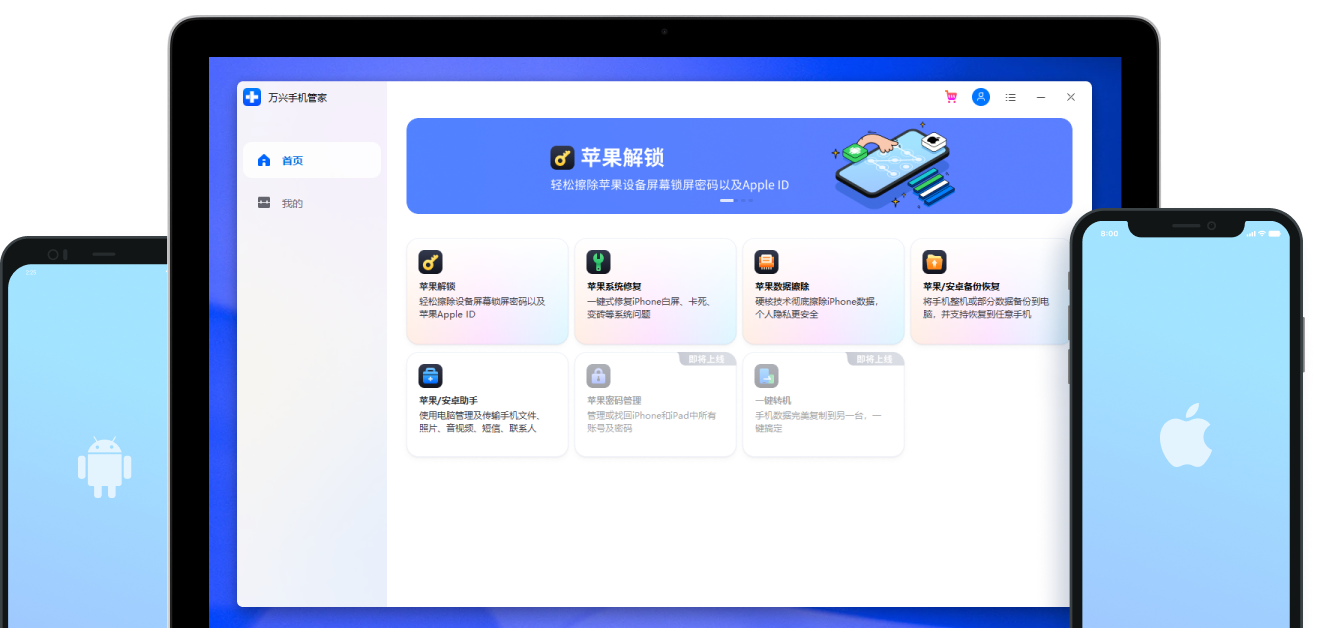
Task: Click the lock icon on 苹果密码管理 card
Action: pos(598,376)
